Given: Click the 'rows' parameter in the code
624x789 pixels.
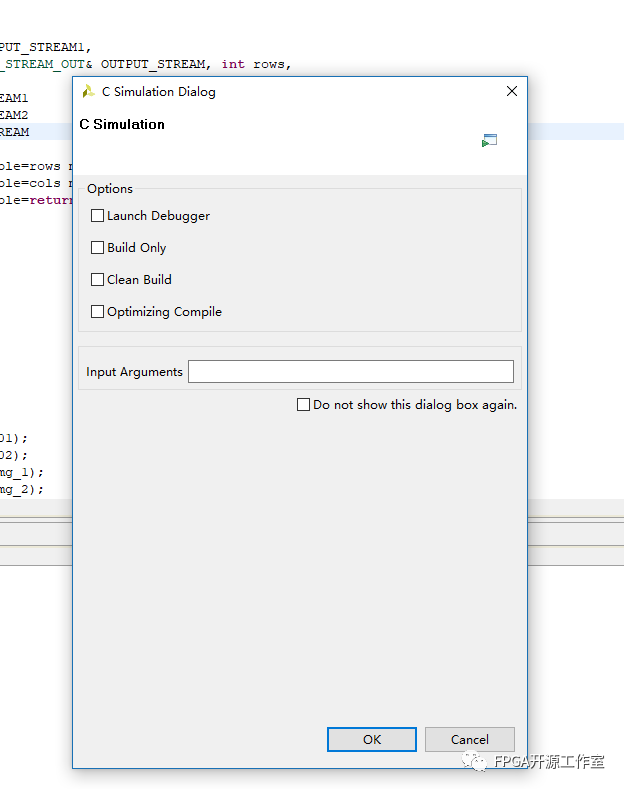Looking at the screenshot, I should (x=270, y=64).
